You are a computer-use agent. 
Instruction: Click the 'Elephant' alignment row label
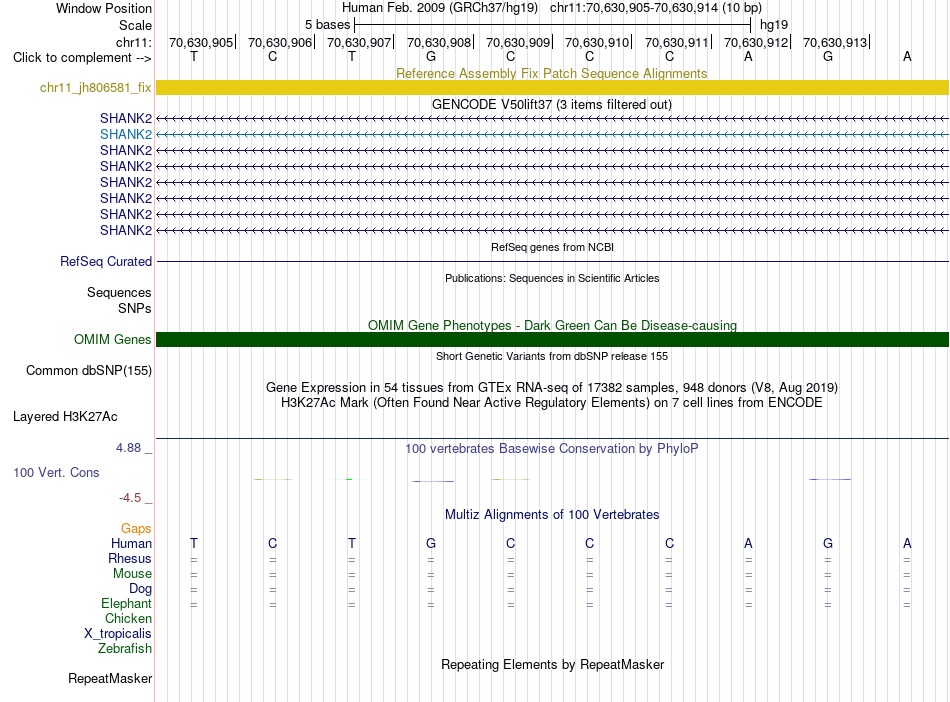click(x=126, y=603)
